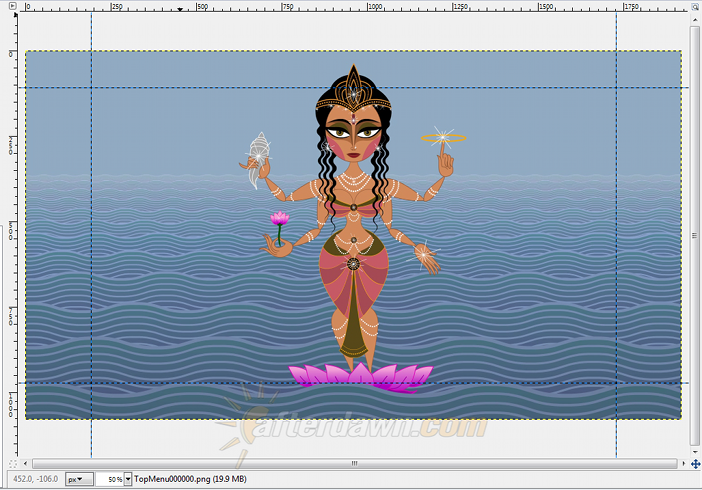702x490 pixels.
Task: Open the navigation preview cross-arrows icon
Action: 695,464
